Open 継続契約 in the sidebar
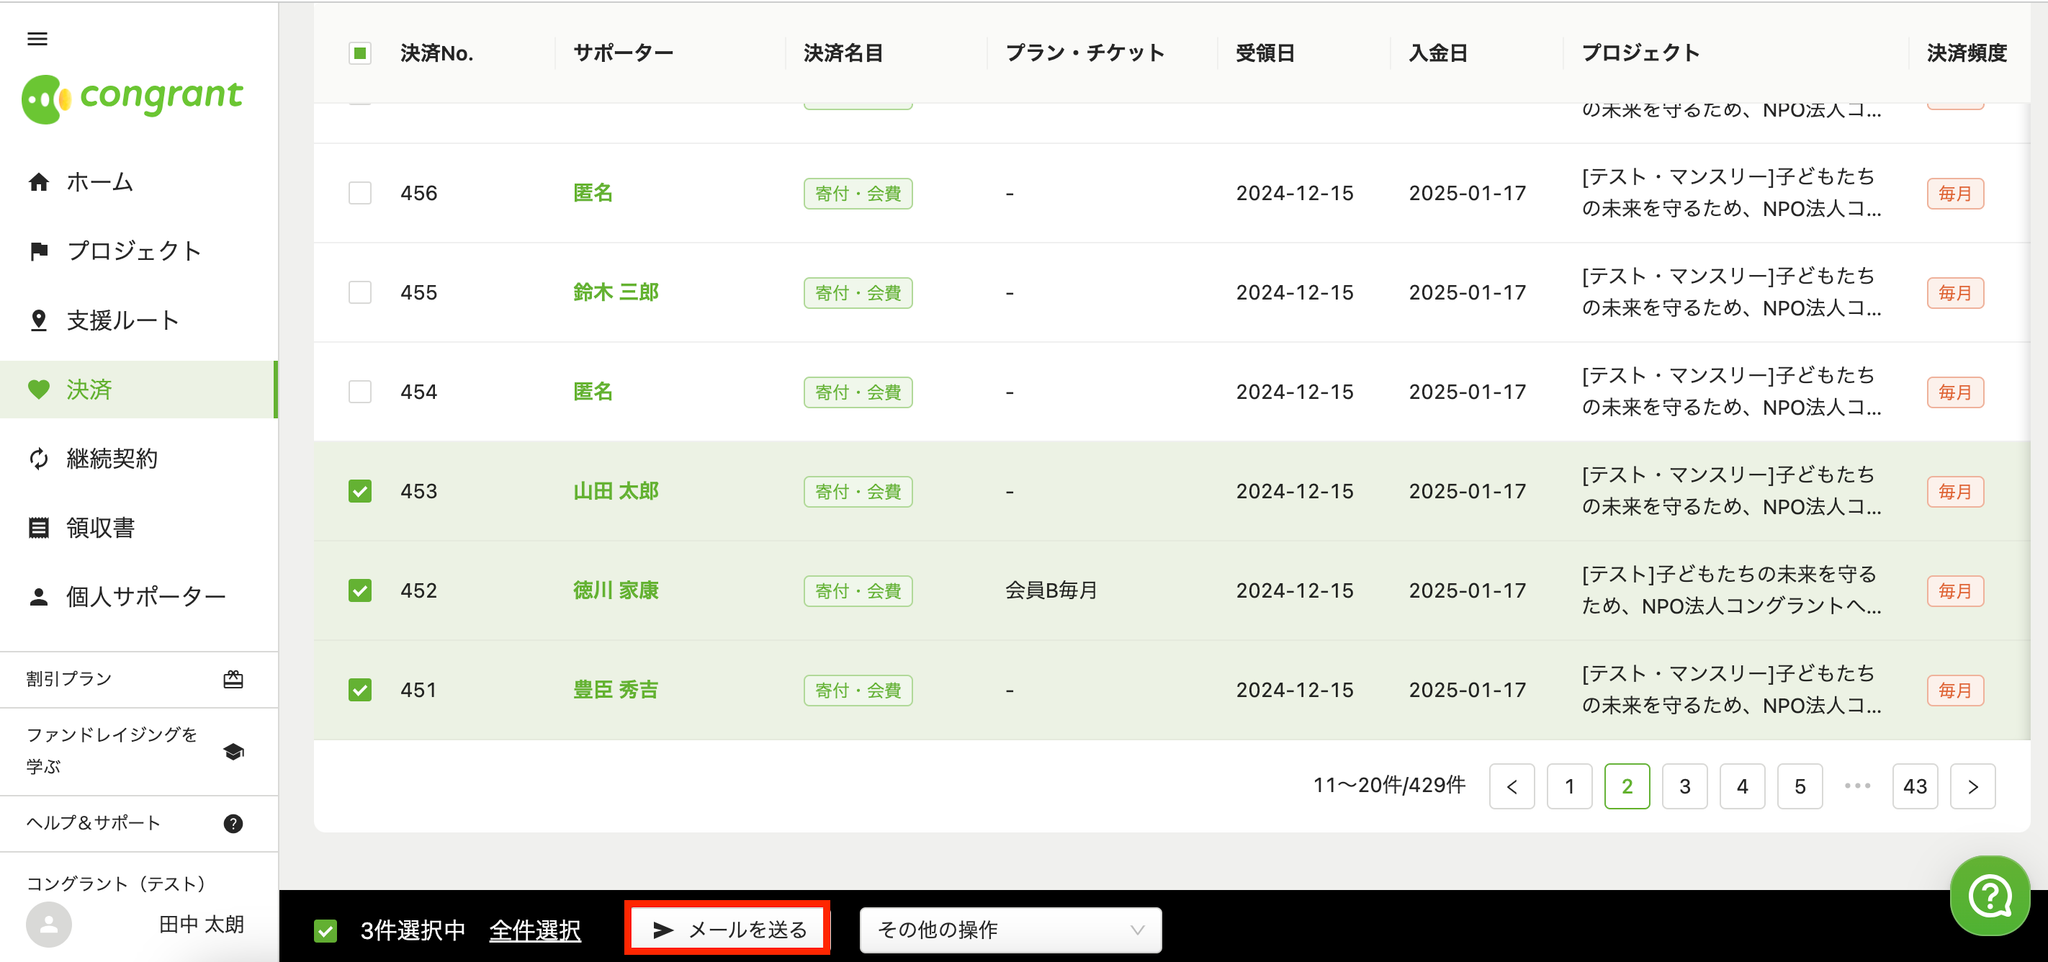The height and width of the screenshot is (962, 2048). 139,459
